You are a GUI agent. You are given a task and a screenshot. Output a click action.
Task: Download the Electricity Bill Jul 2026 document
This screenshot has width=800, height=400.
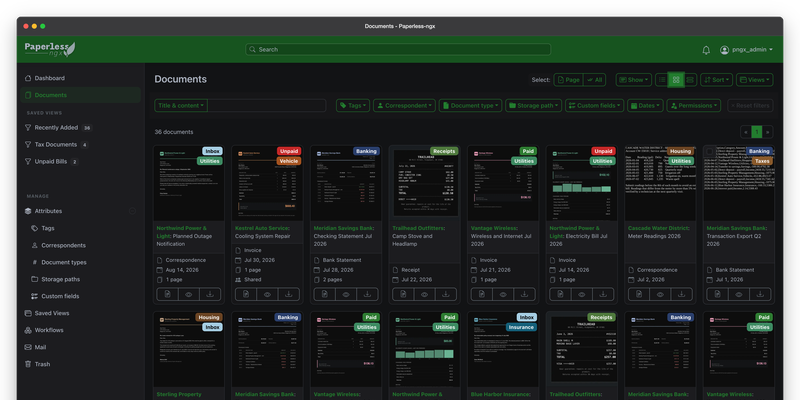tap(603, 294)
